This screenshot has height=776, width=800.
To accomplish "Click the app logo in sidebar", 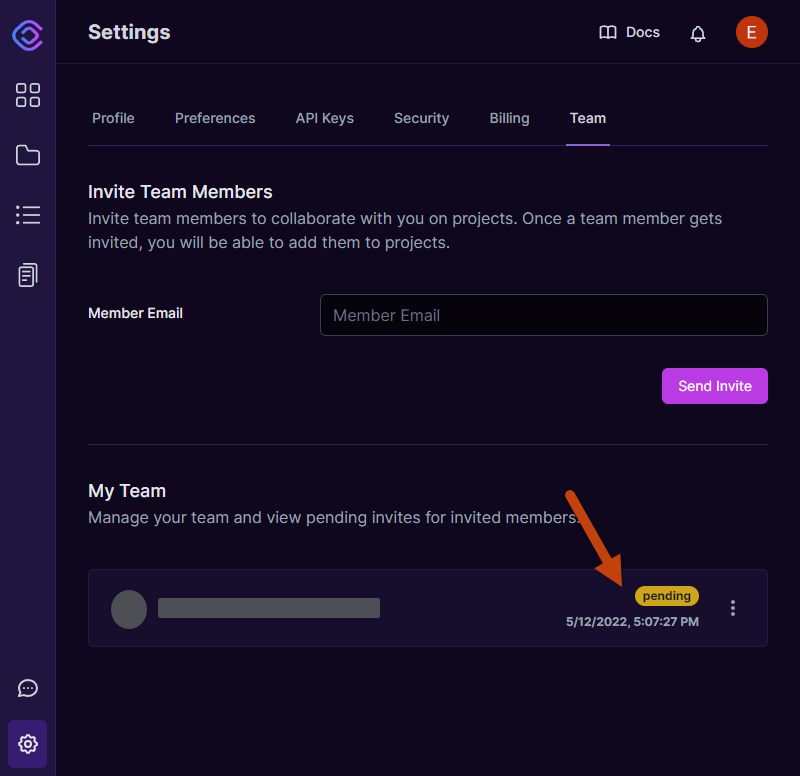I will (28, 35).
